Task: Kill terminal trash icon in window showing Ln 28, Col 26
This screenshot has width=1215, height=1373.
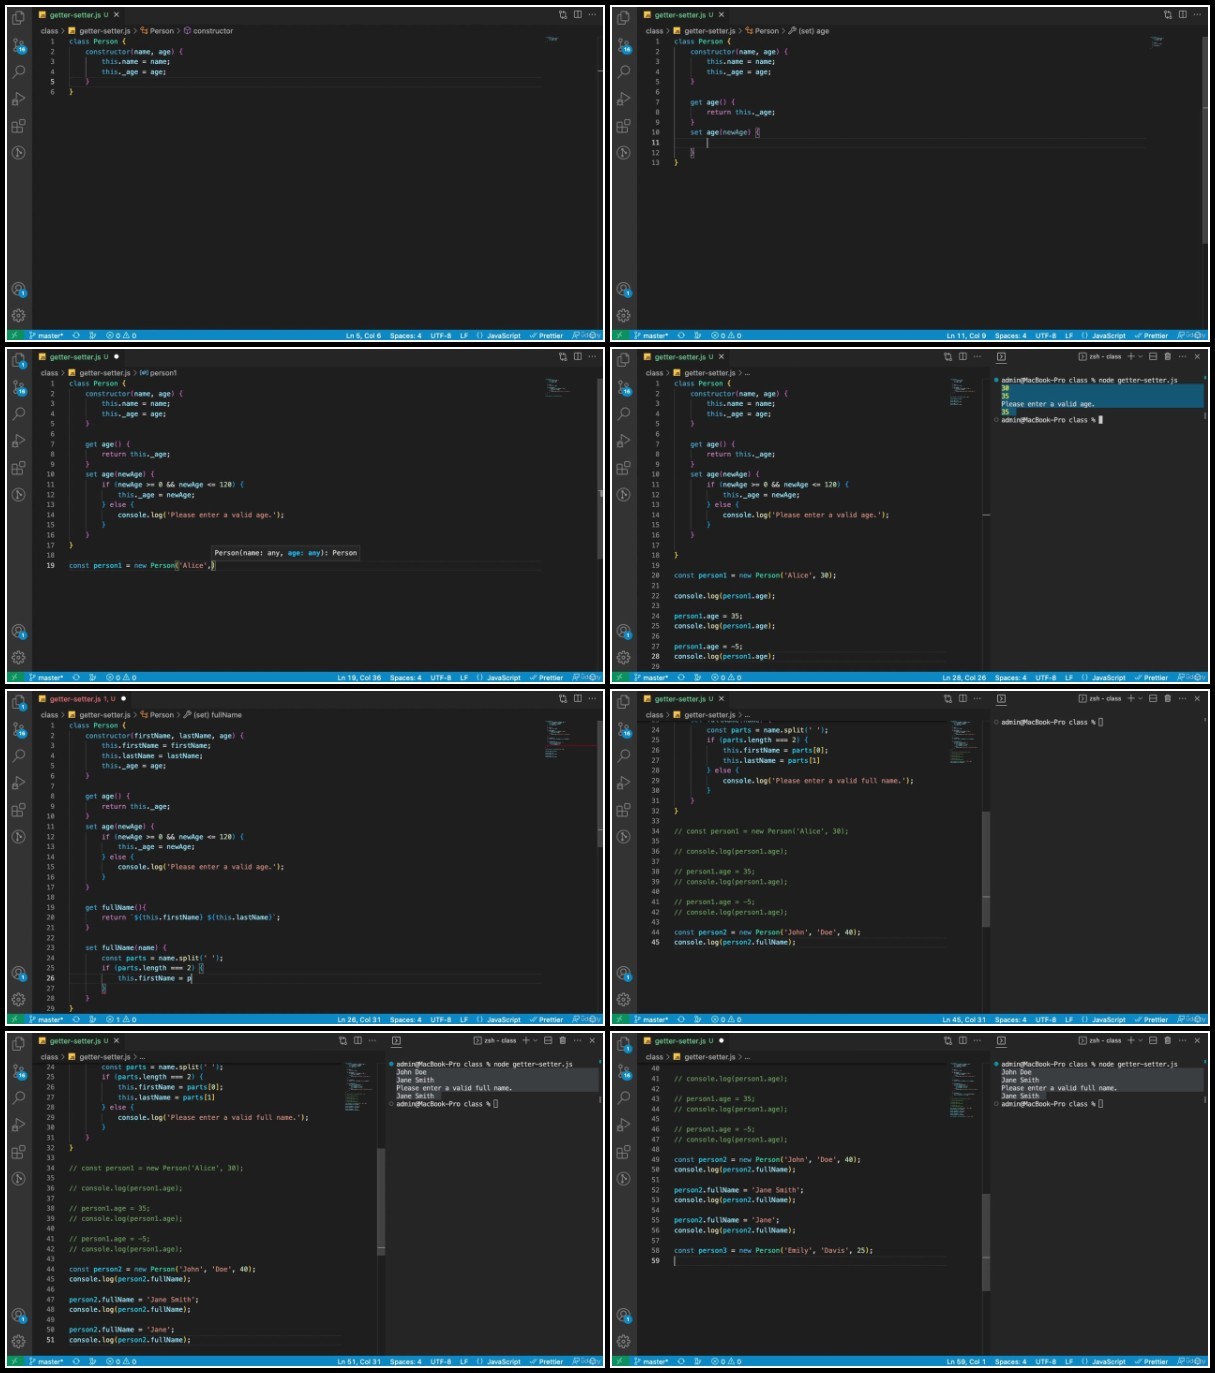Action: pos(1167,357)
